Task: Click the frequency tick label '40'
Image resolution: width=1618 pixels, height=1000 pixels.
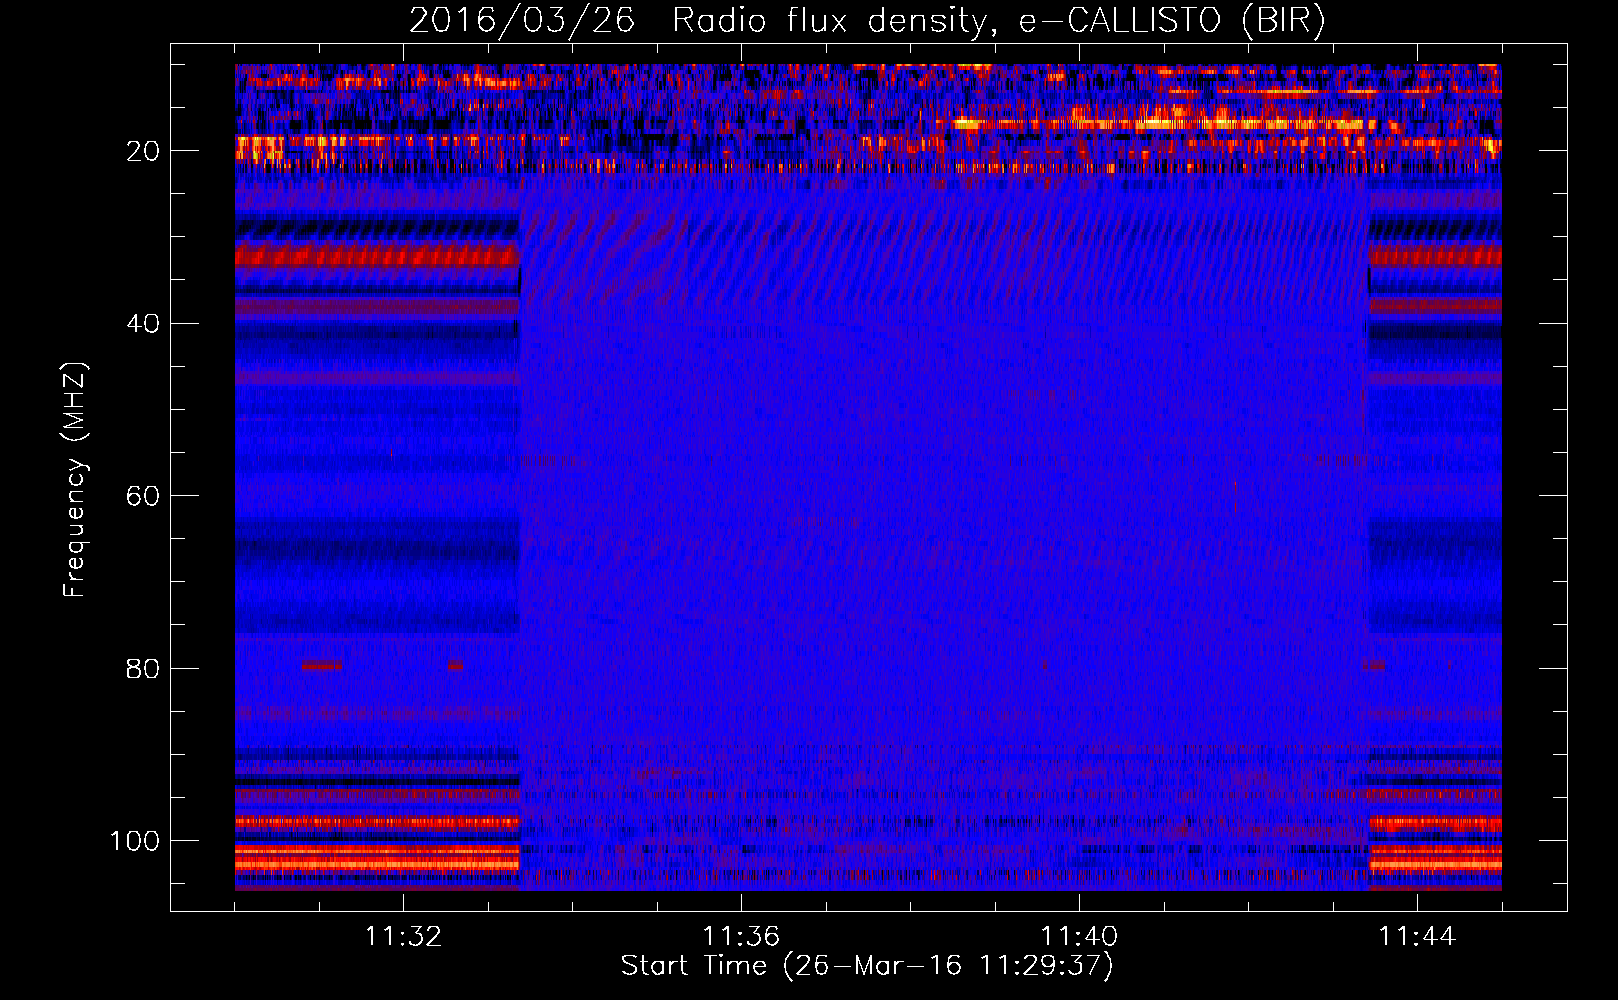Action: (143, 324)
